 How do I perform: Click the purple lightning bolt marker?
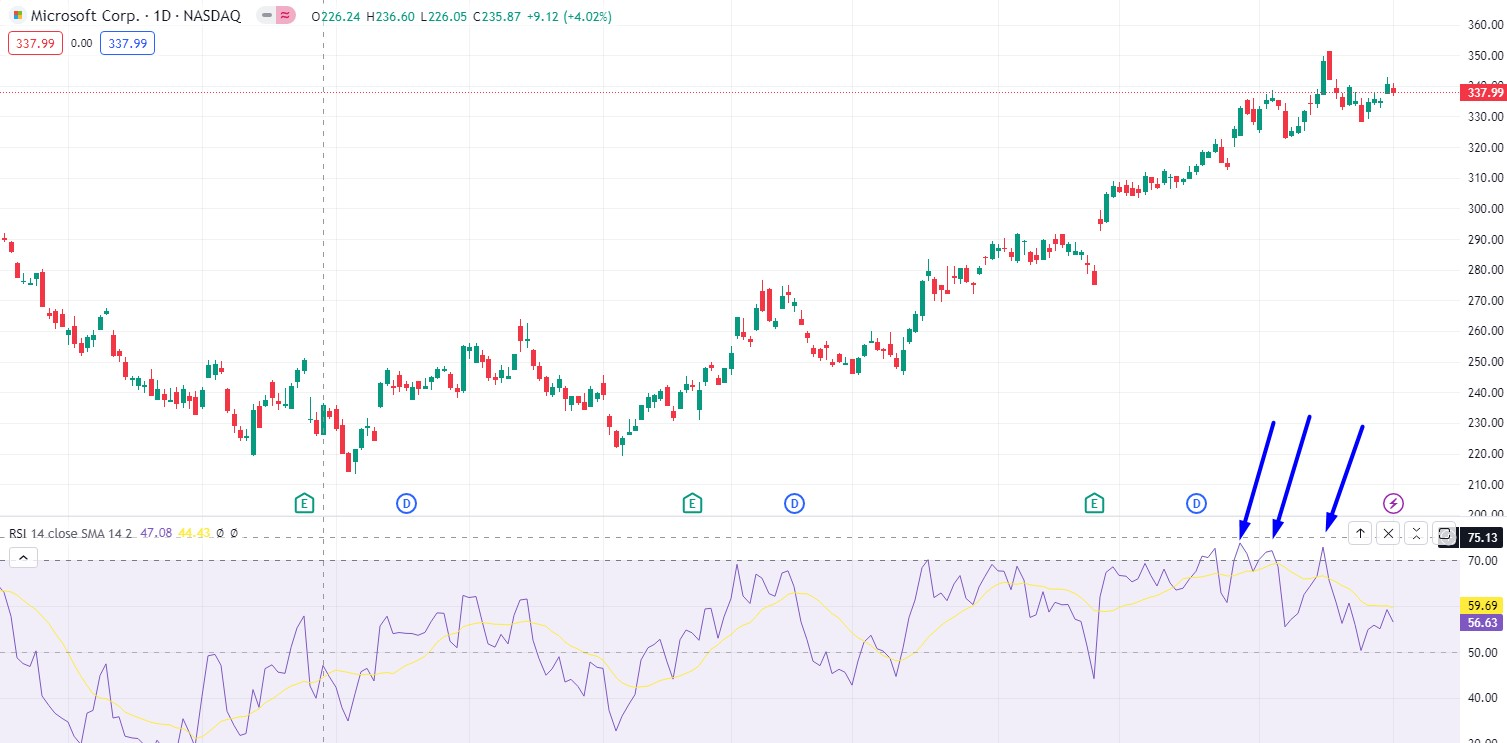pos(1393,503)
